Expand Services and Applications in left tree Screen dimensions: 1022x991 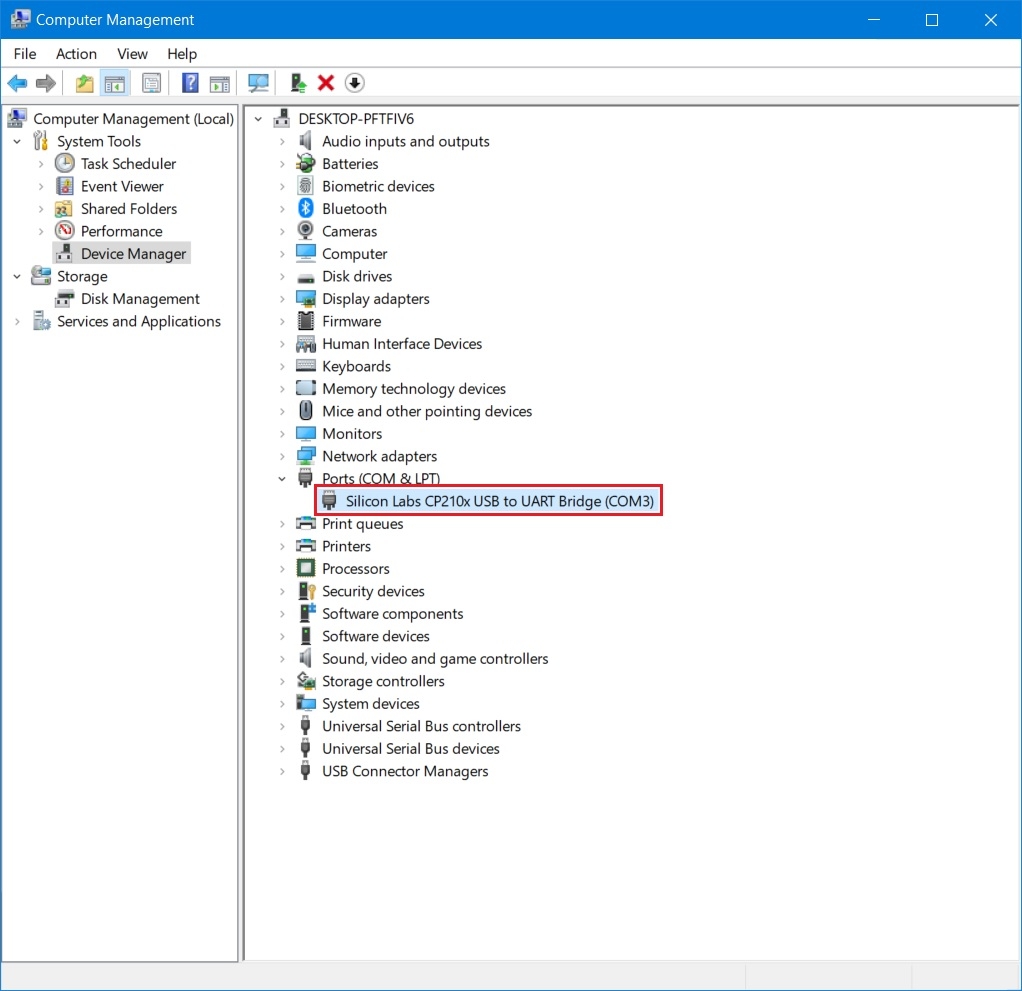point(17,322)
